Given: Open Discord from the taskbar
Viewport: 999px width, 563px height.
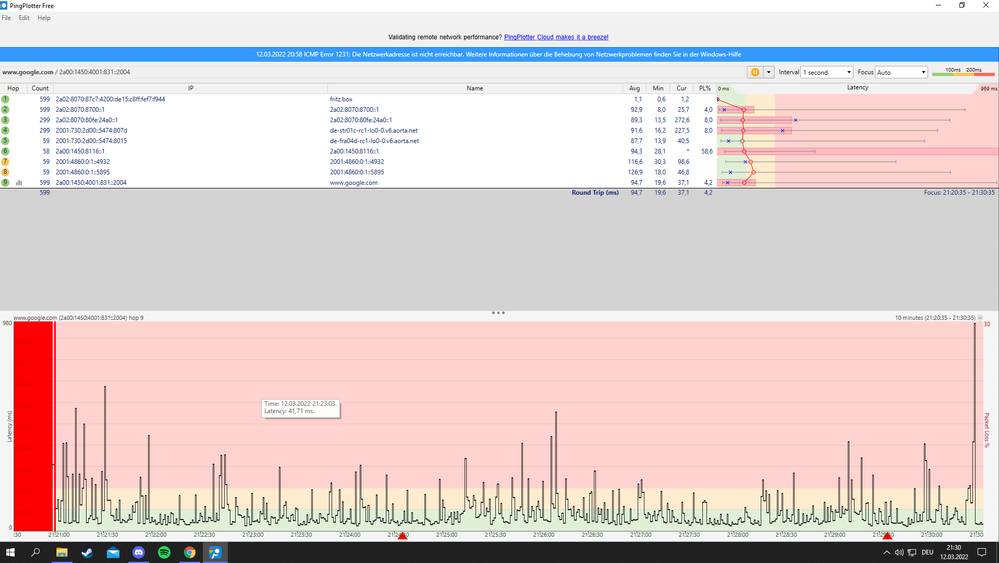Looking at the screenshot, I should [138, 552].
